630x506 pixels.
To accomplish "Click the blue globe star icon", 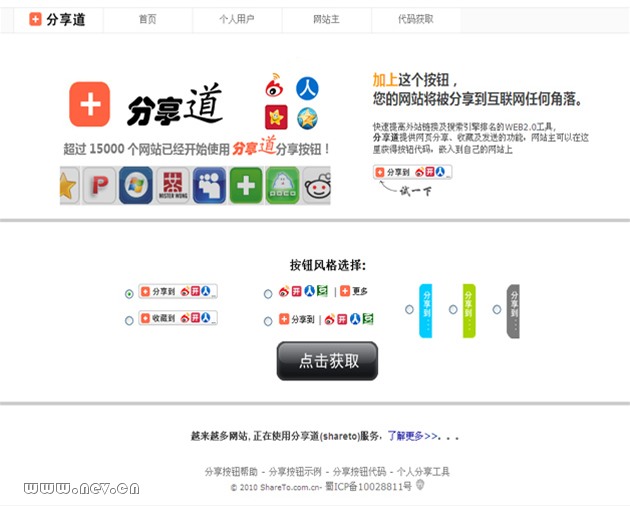I will 307,119.
